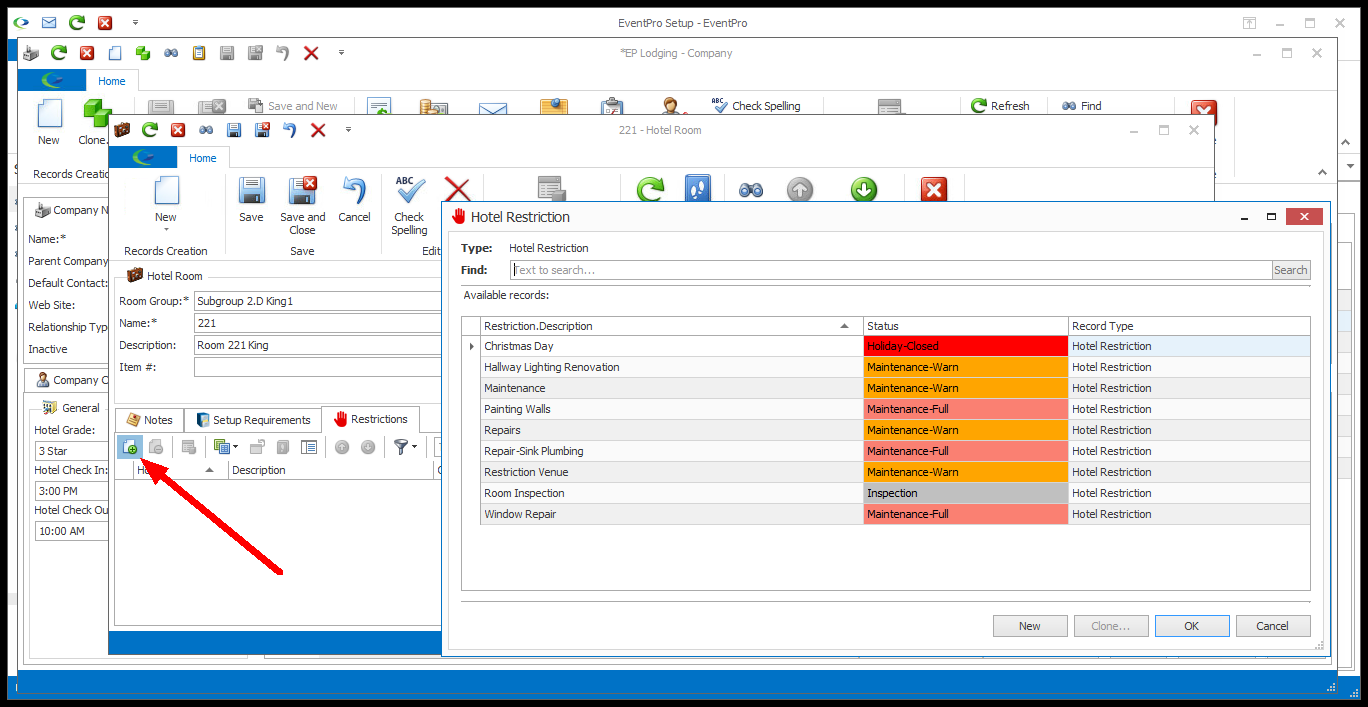The width and height of the screenshot is (1368, 707).
Task: Open quick access dropdown in EP Lodging title bar
Action: coord(341,53)
